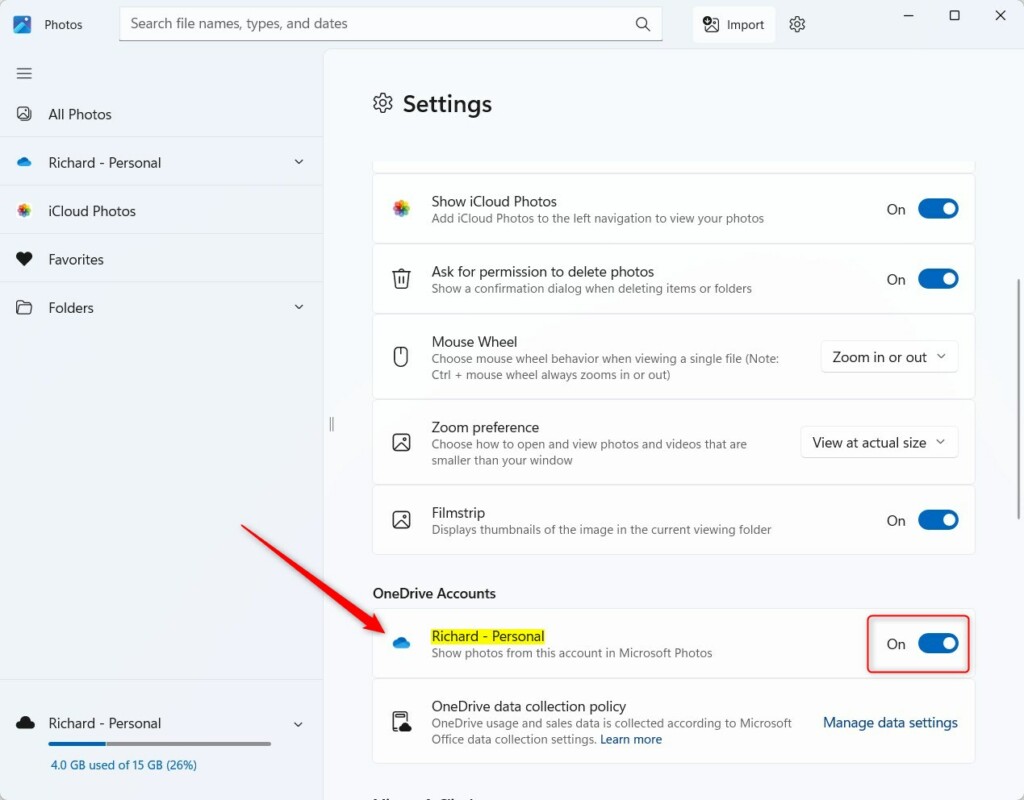1024x800 pixels.
Task: Open the Learn more link
Action: point(631,739)
